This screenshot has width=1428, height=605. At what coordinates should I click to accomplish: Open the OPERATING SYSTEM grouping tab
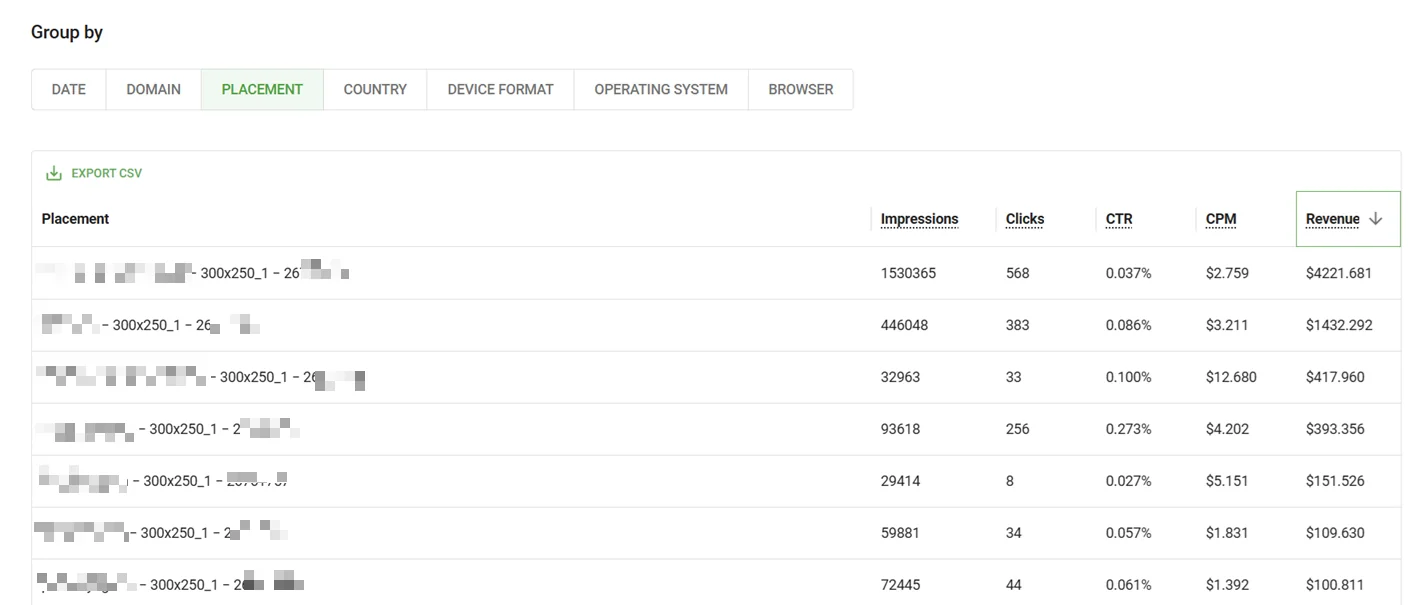click(660, 89)
